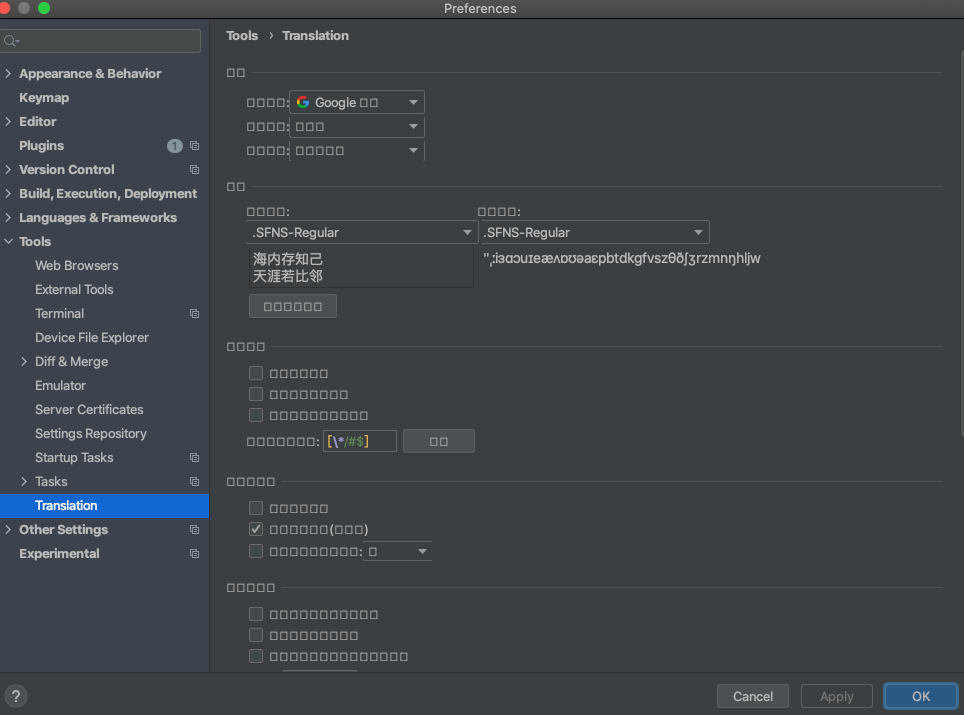Collapse the Tools section
Screen dimensions: 964x715
tap(8, 241)
